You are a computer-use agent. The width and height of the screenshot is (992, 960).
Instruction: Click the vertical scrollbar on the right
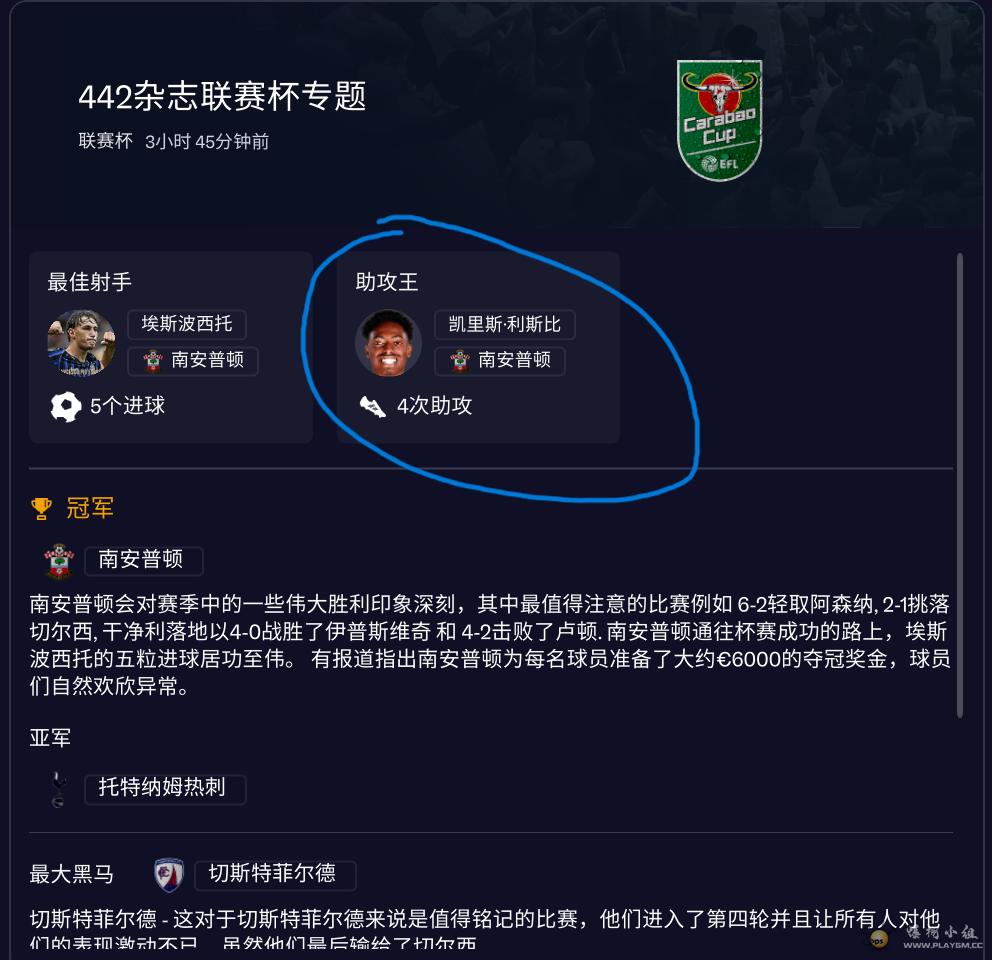click(x=960, y=485)
